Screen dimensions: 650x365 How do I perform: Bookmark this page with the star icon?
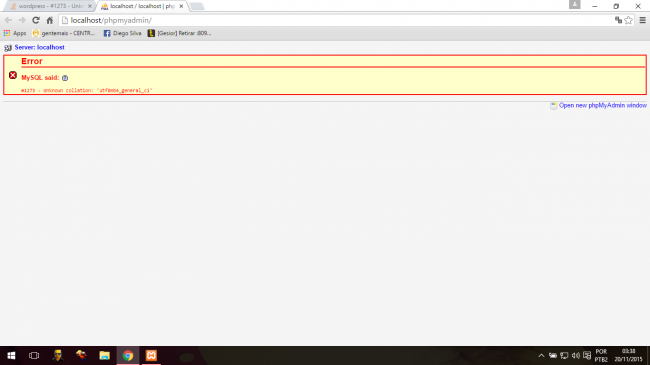click(628, 20)
